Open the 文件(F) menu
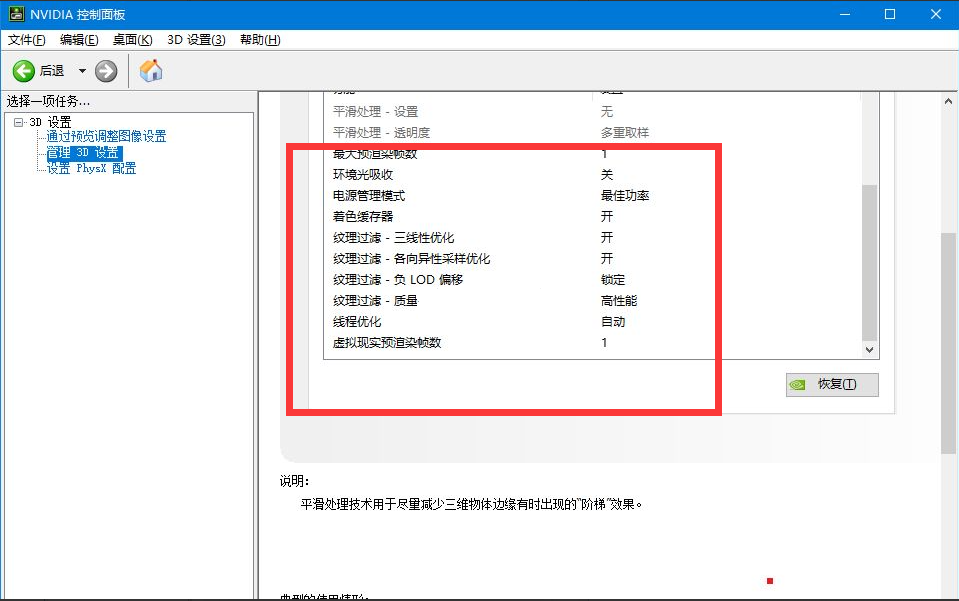The width and height of the screenshot is (959, 601). coord(26,40)
